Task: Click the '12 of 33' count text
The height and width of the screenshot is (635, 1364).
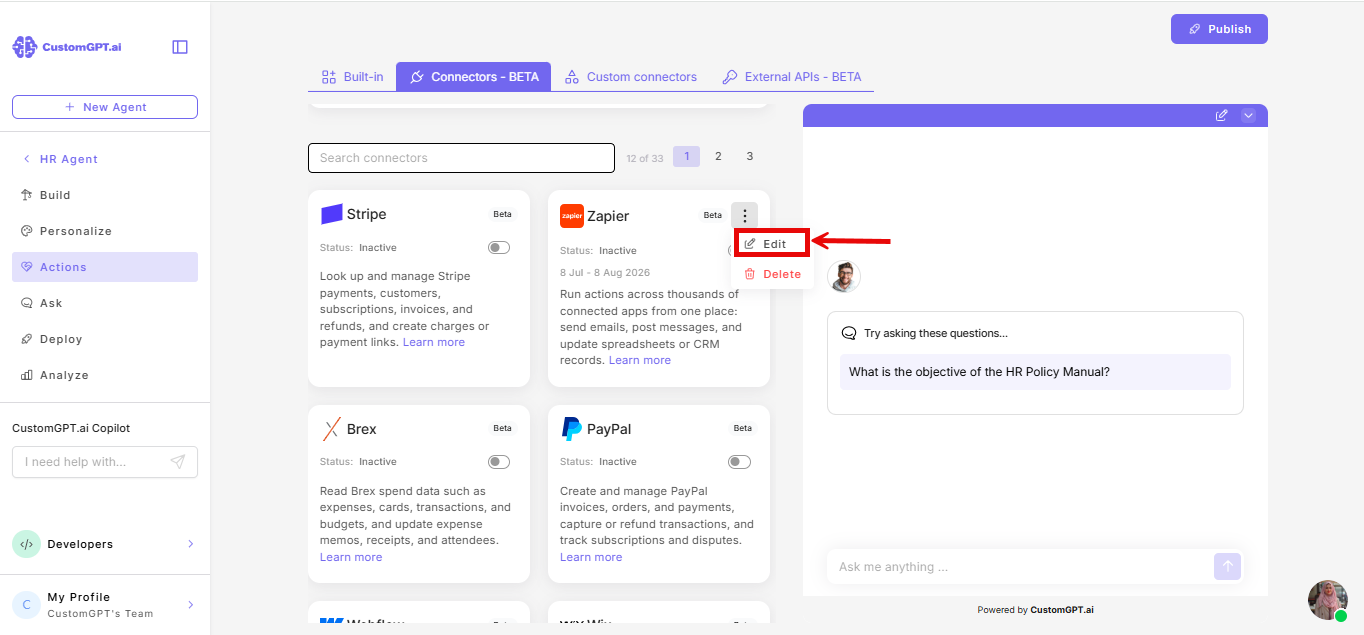Action: tap(645, 158)
